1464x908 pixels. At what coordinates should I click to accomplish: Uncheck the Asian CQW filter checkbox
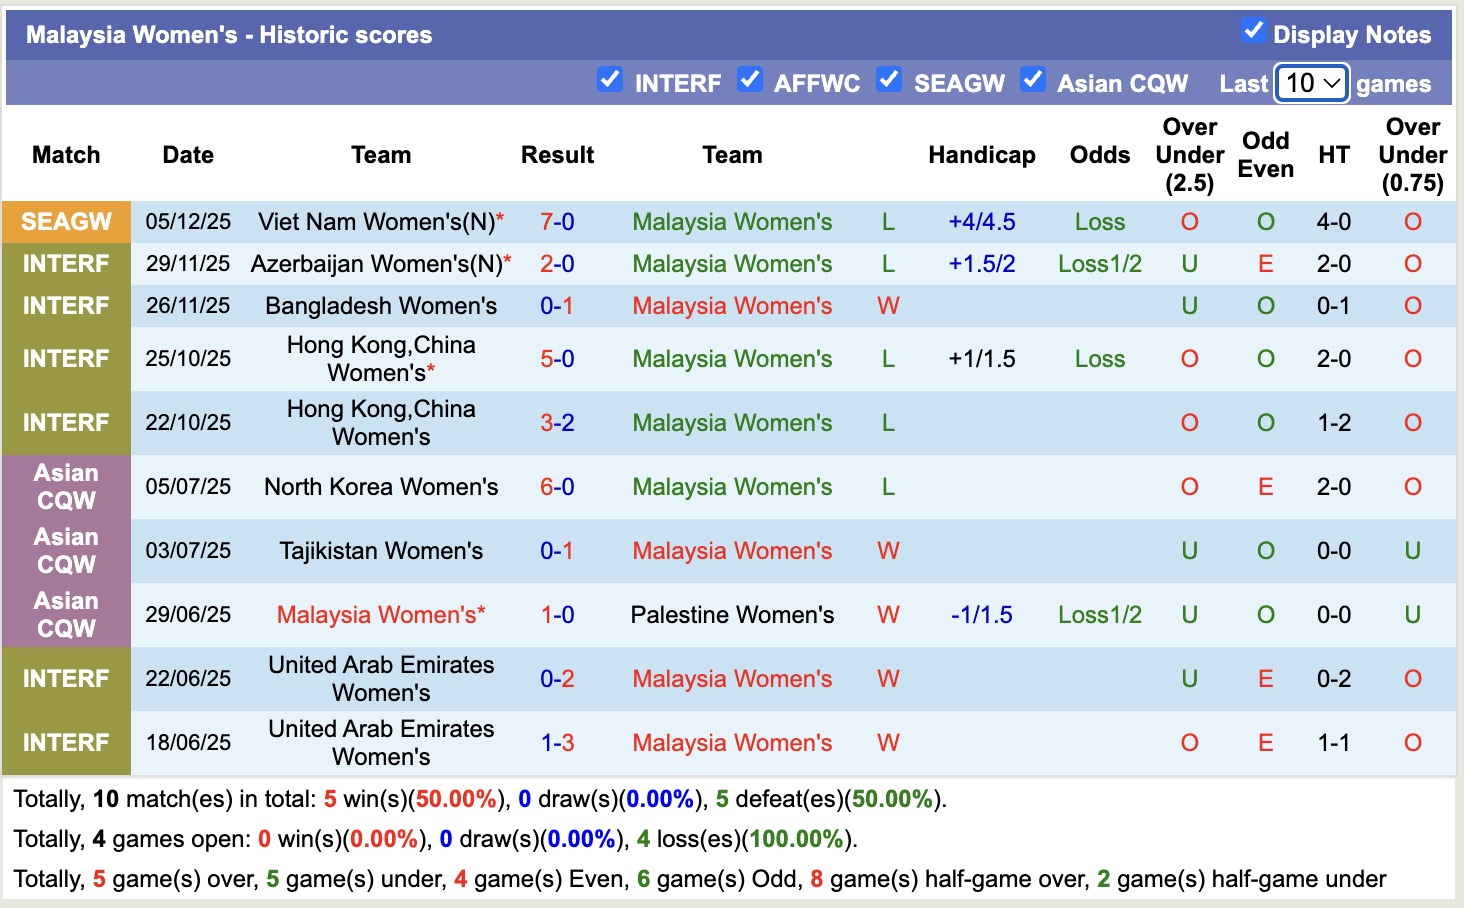1032,80
